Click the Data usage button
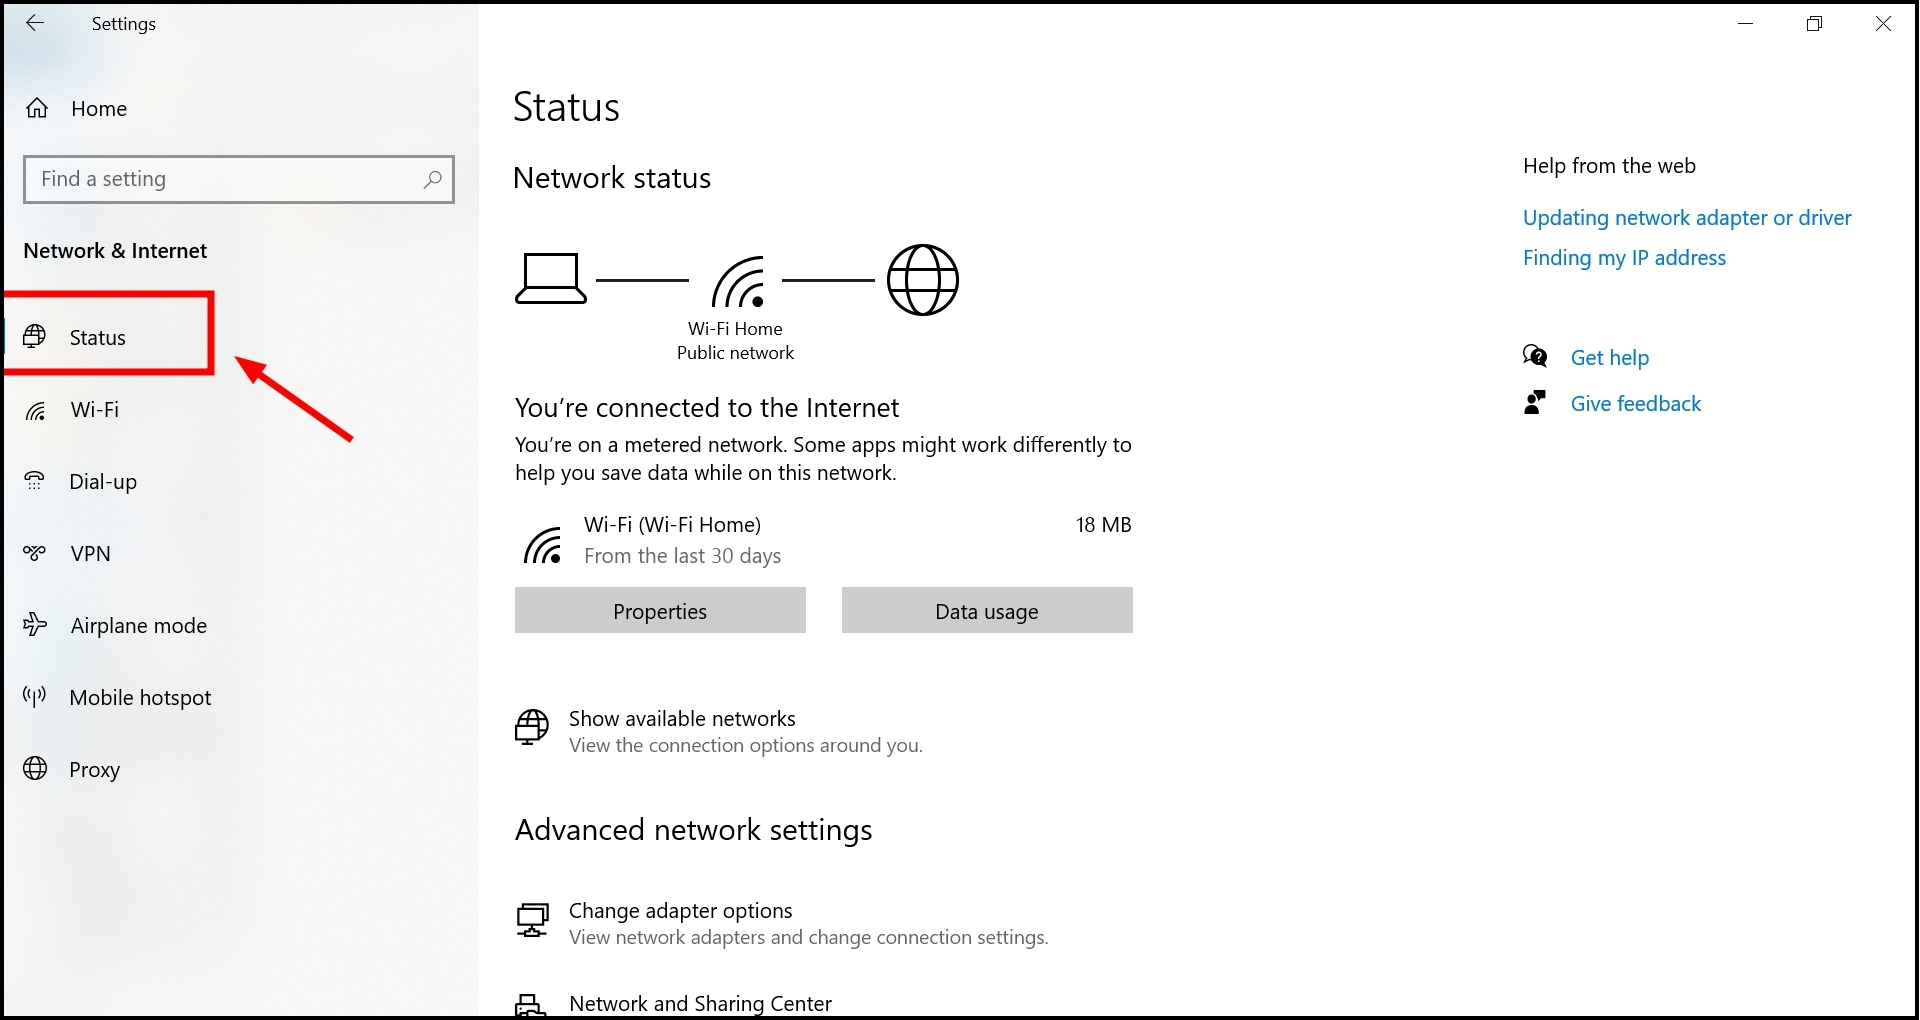 coord(987,611)
